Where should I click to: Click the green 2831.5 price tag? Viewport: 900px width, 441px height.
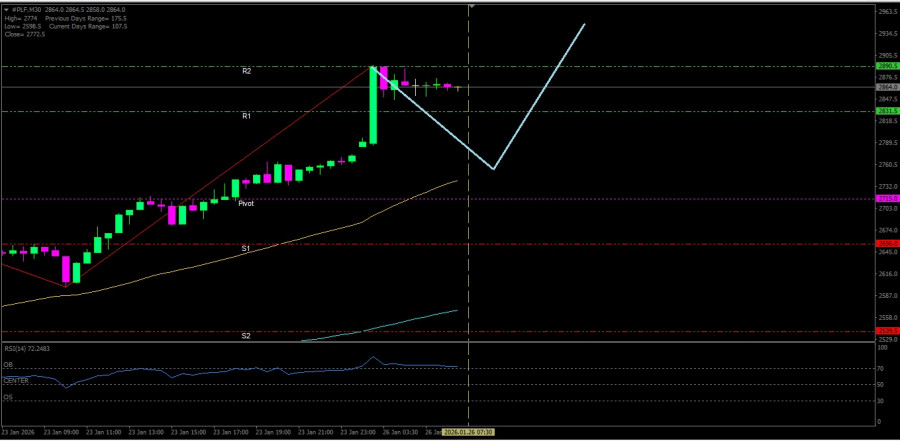click(887, 111)
